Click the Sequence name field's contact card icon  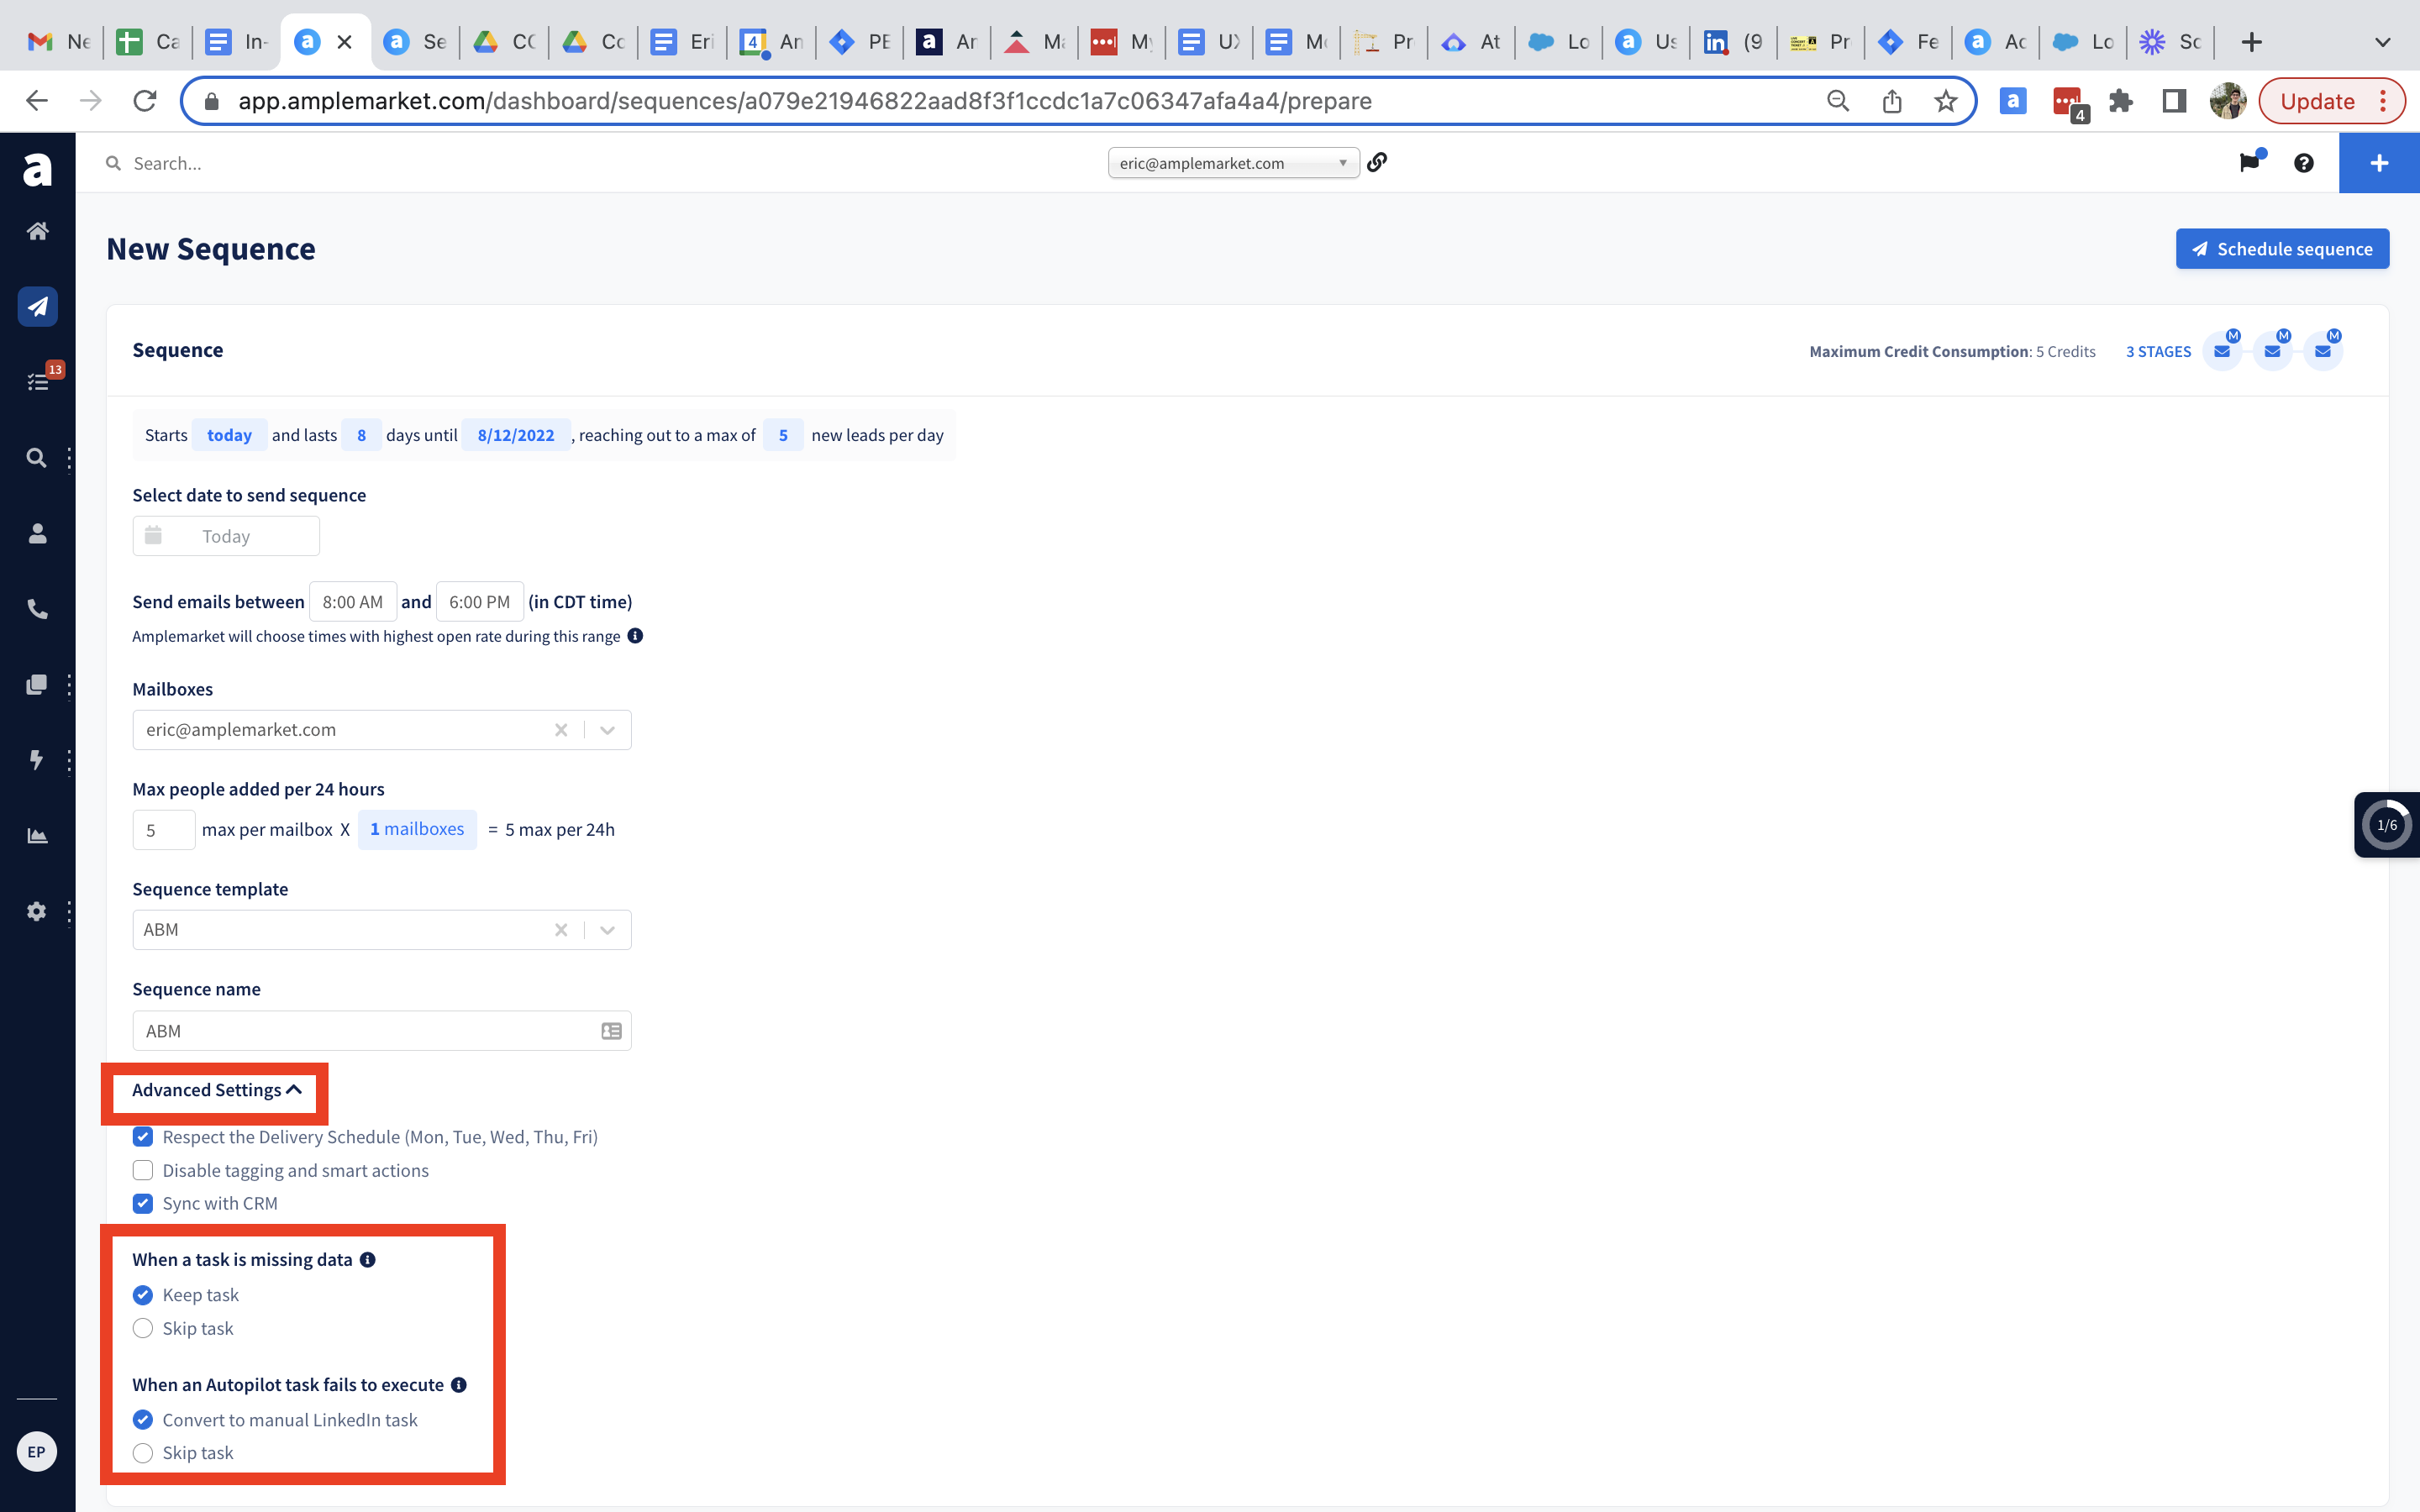[611, 1031]
